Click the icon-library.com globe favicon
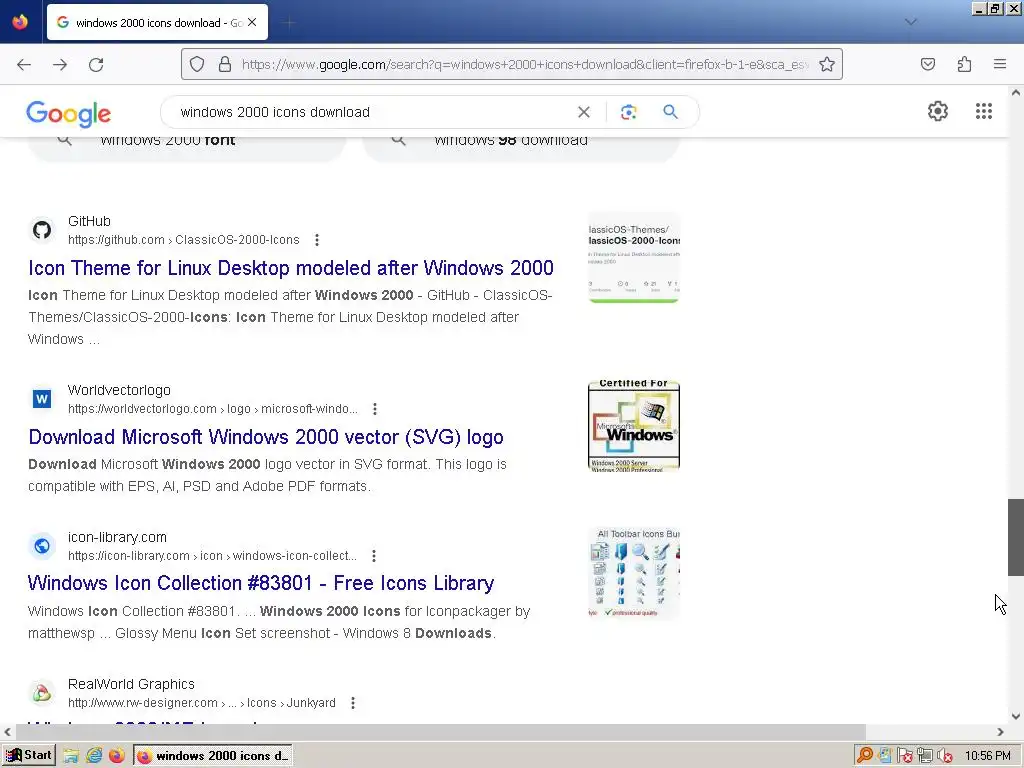The image size is (1024, 768). click(42, 545)
